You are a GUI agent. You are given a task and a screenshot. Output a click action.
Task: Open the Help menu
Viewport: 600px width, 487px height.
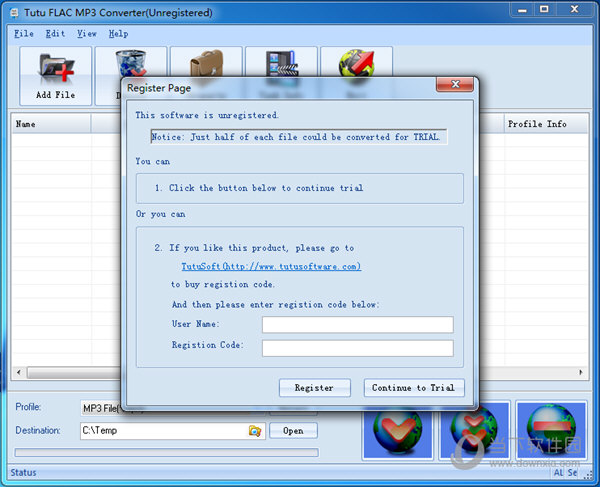(x=118, y=34)
